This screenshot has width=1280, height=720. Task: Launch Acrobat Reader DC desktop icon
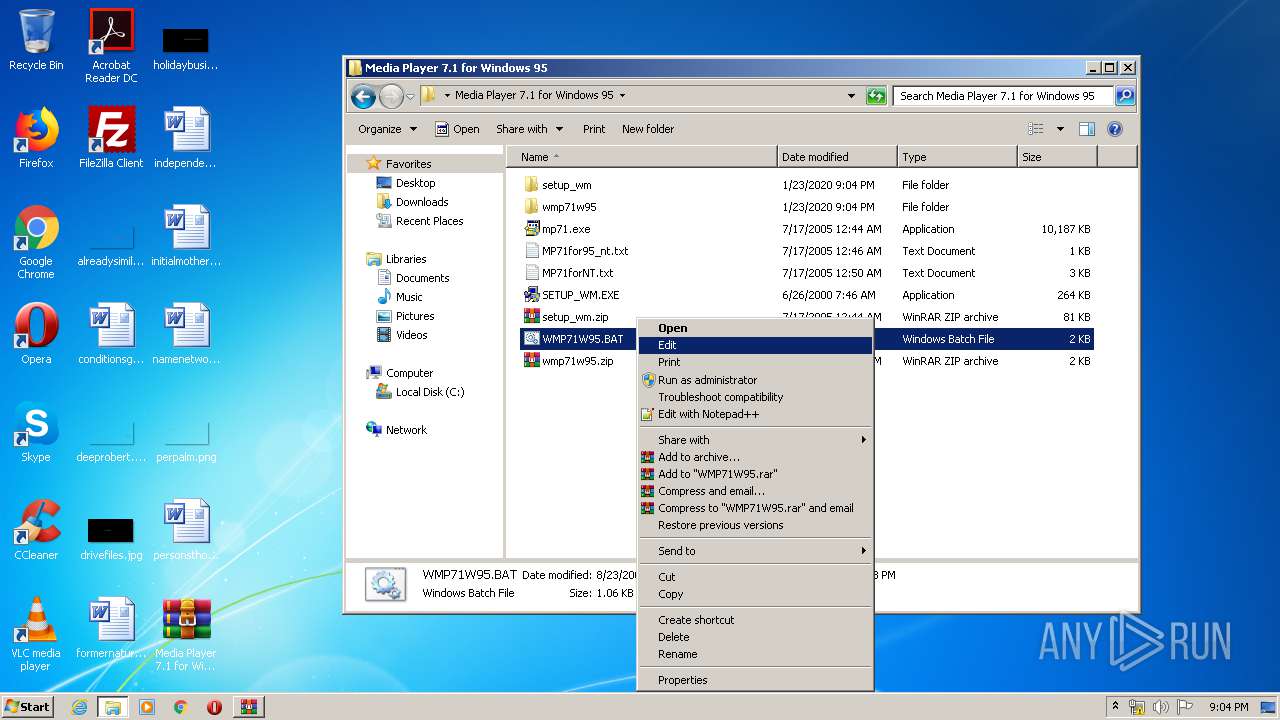111,45
